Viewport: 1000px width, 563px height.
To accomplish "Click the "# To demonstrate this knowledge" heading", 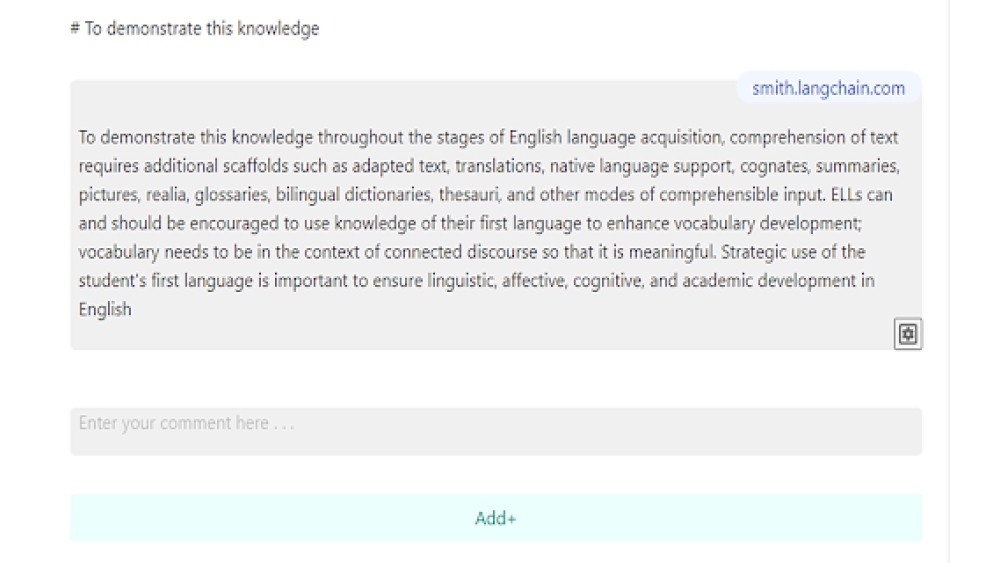I will click(x=194, y=29).
